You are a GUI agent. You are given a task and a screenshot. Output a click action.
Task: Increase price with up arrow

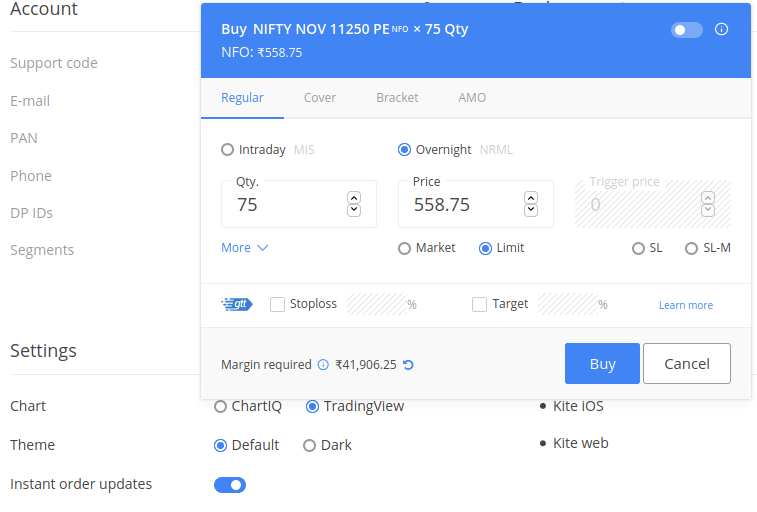point(531,198)
